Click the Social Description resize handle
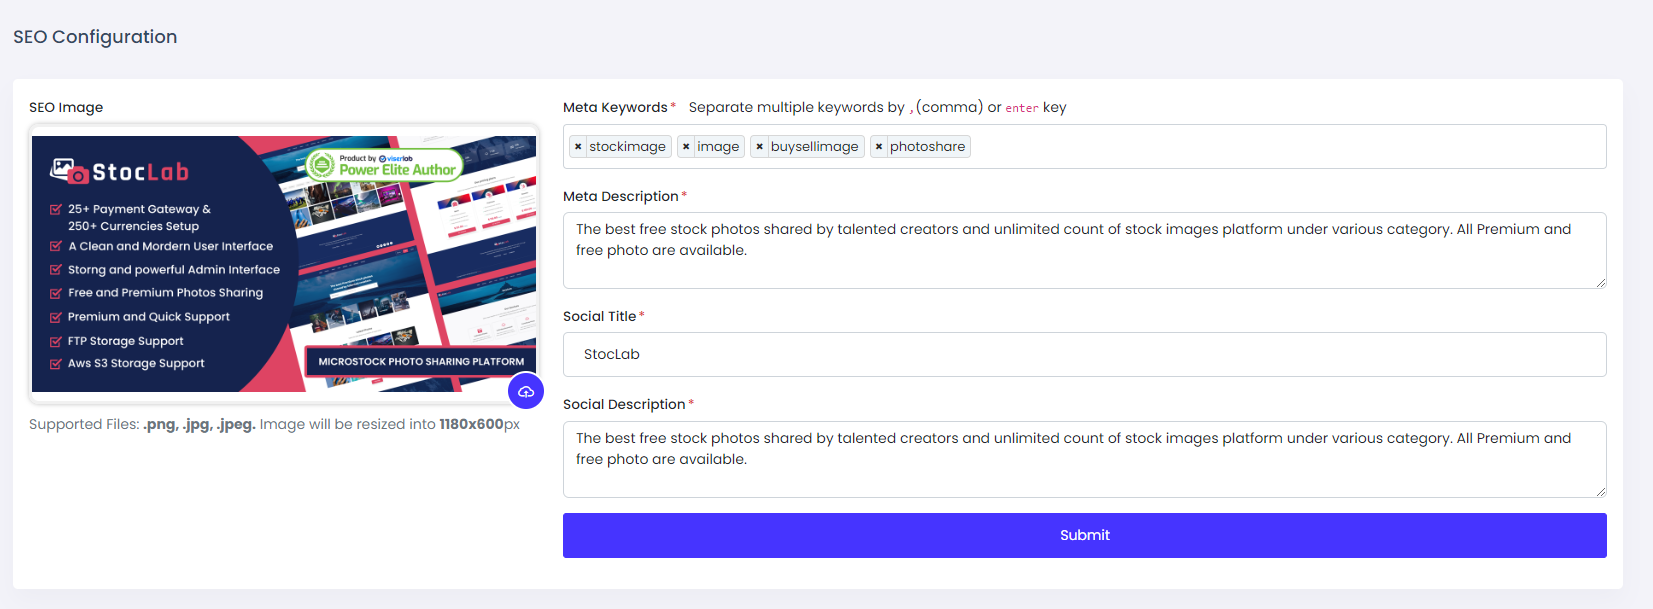1653x609 pixels. click(1600, 492)
